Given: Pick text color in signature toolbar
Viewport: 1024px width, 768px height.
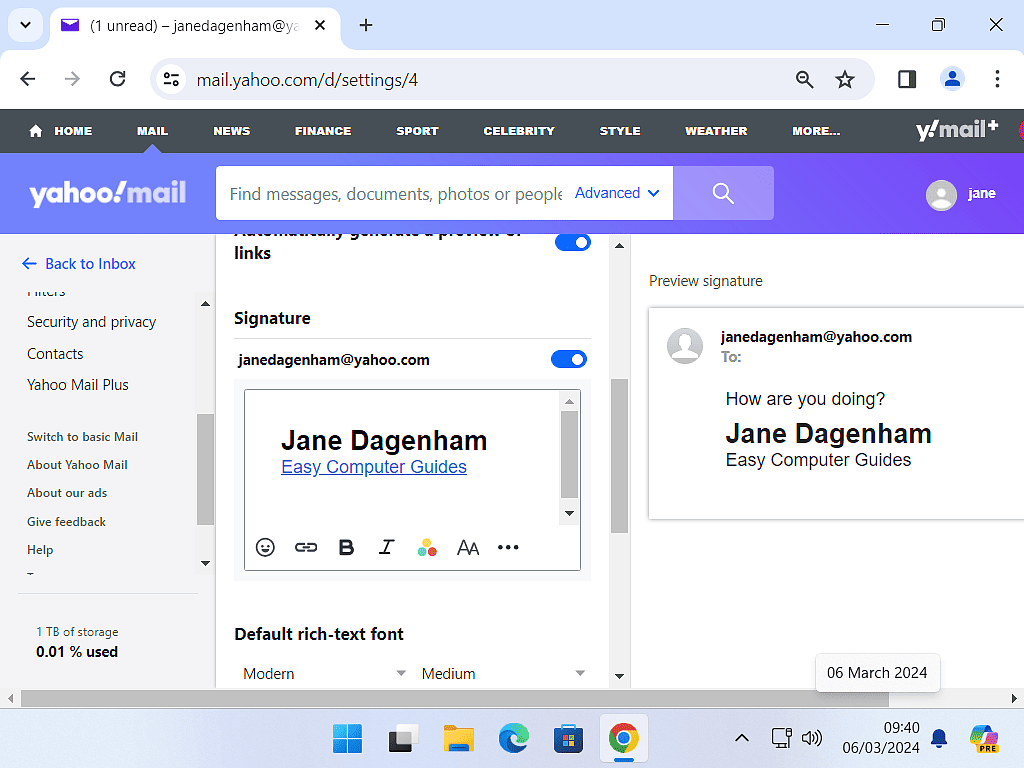Looking at the screenshot, I should (x=427, y=547).
